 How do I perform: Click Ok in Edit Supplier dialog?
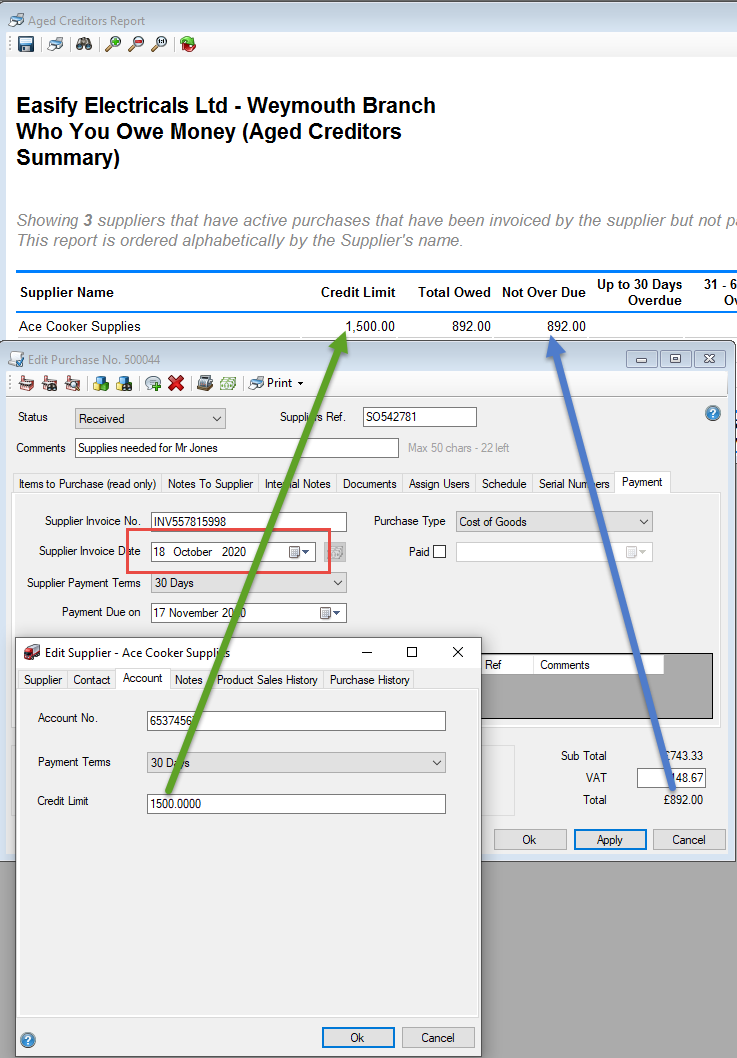357,1038
